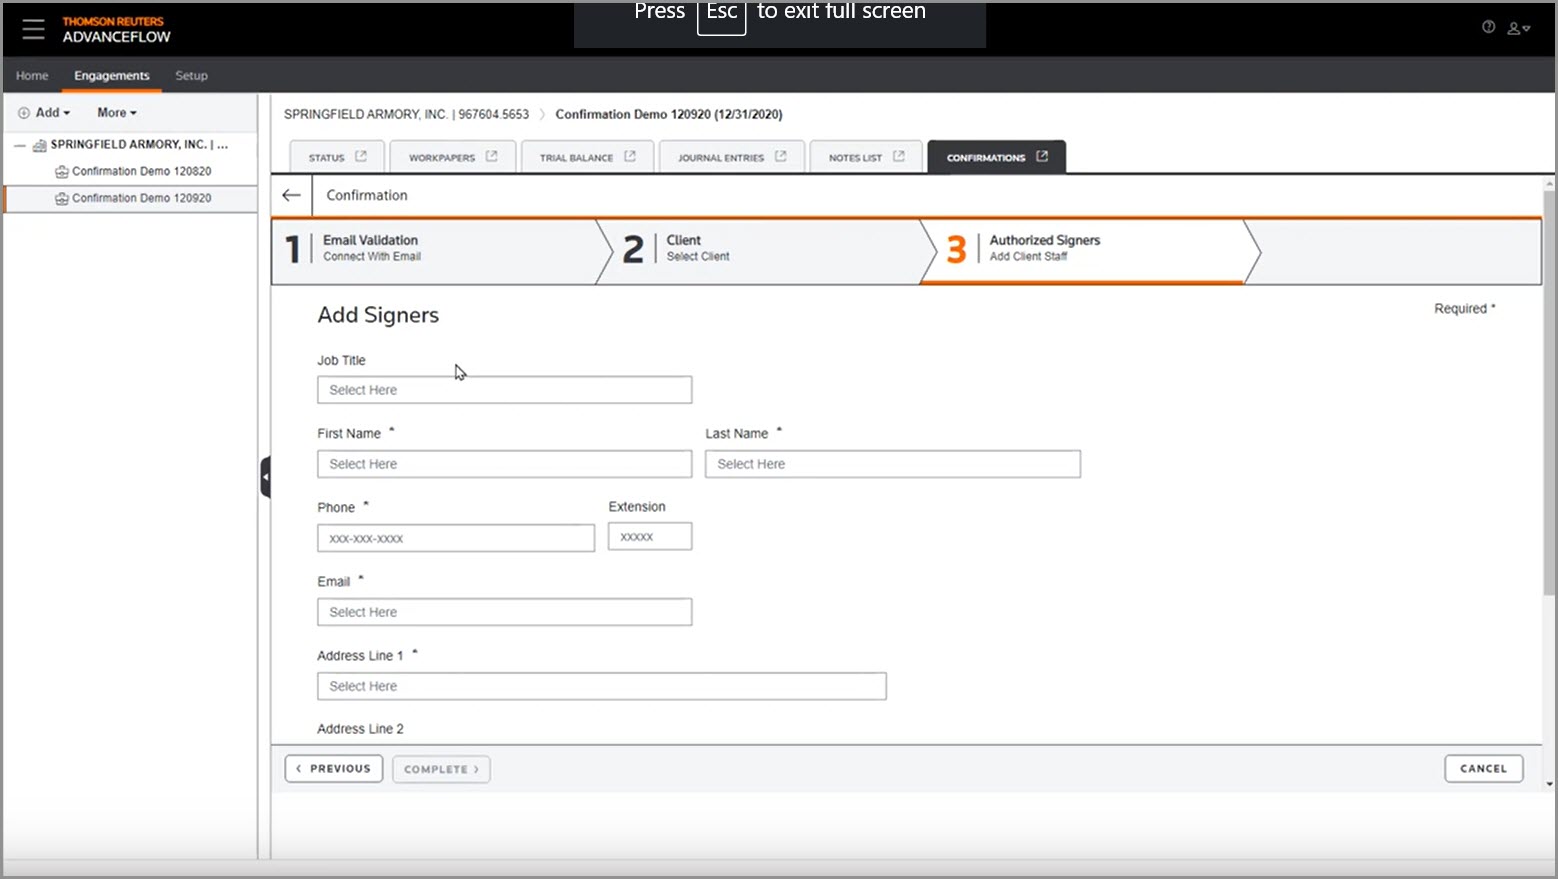This screenshot has width=1558, height=879.
Task: Open the More dropdown menu
Action: [x=115, y=112]
